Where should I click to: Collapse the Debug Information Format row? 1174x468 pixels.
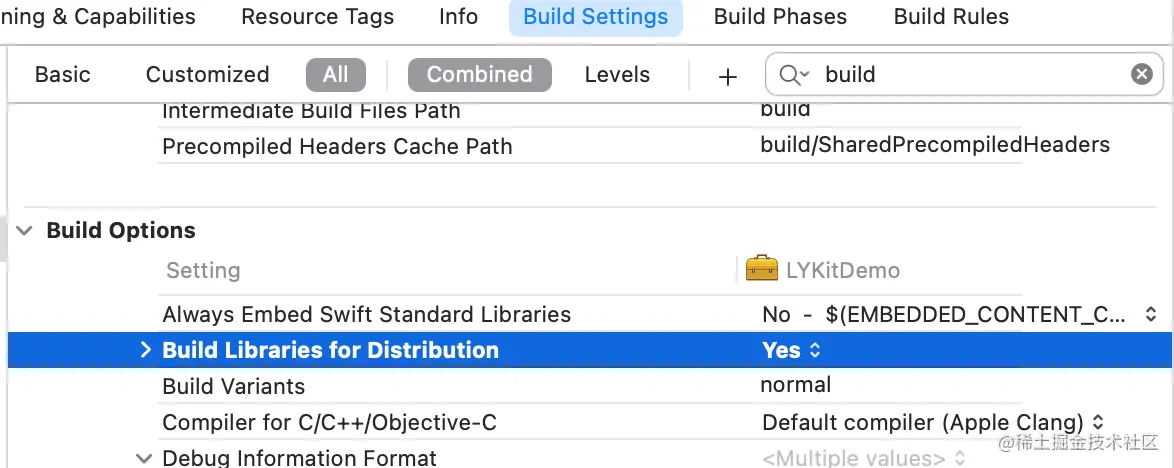tap(145, 458)
